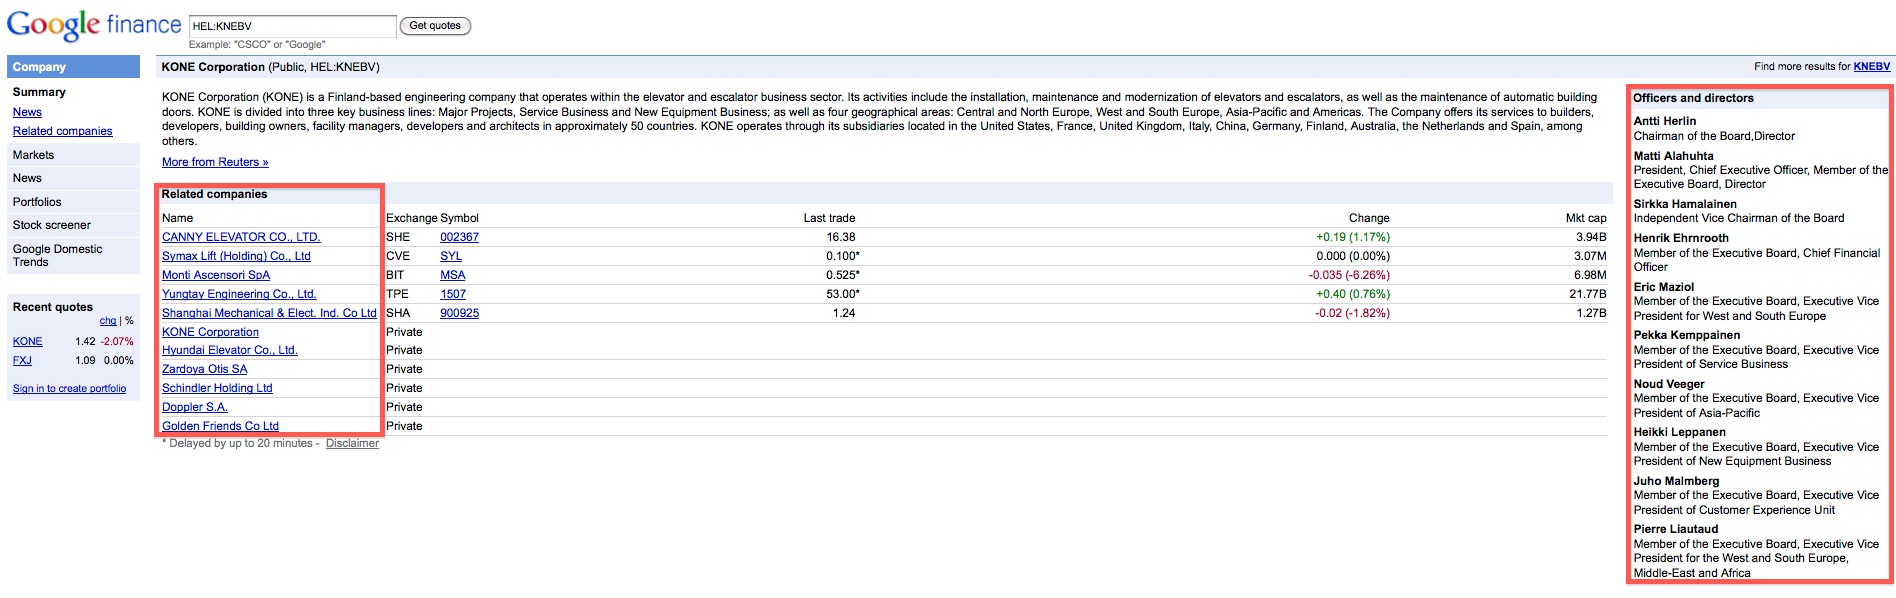Click the Change column header
The height and width of the screenshot is (598, 1896).
(1369, 218)
